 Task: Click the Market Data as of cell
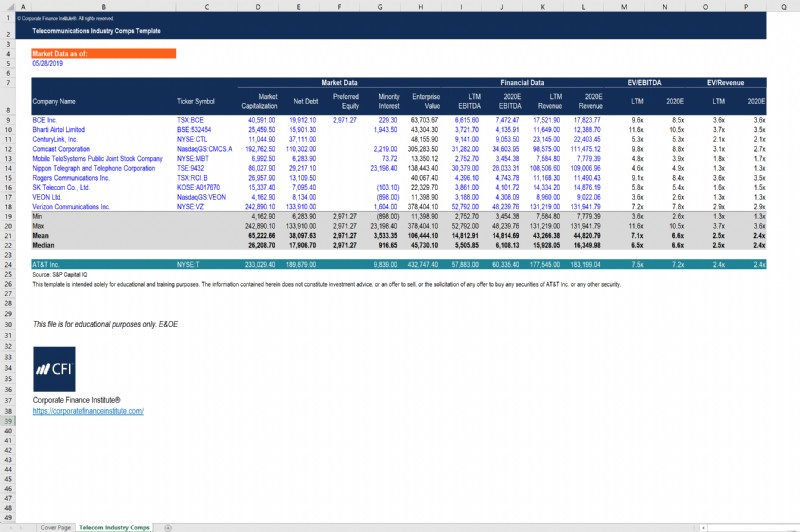(x=104, y=54)
